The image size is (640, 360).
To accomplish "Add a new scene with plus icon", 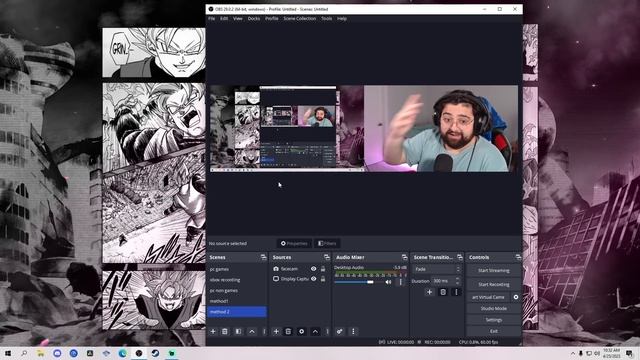I will [x=213, y=331].
